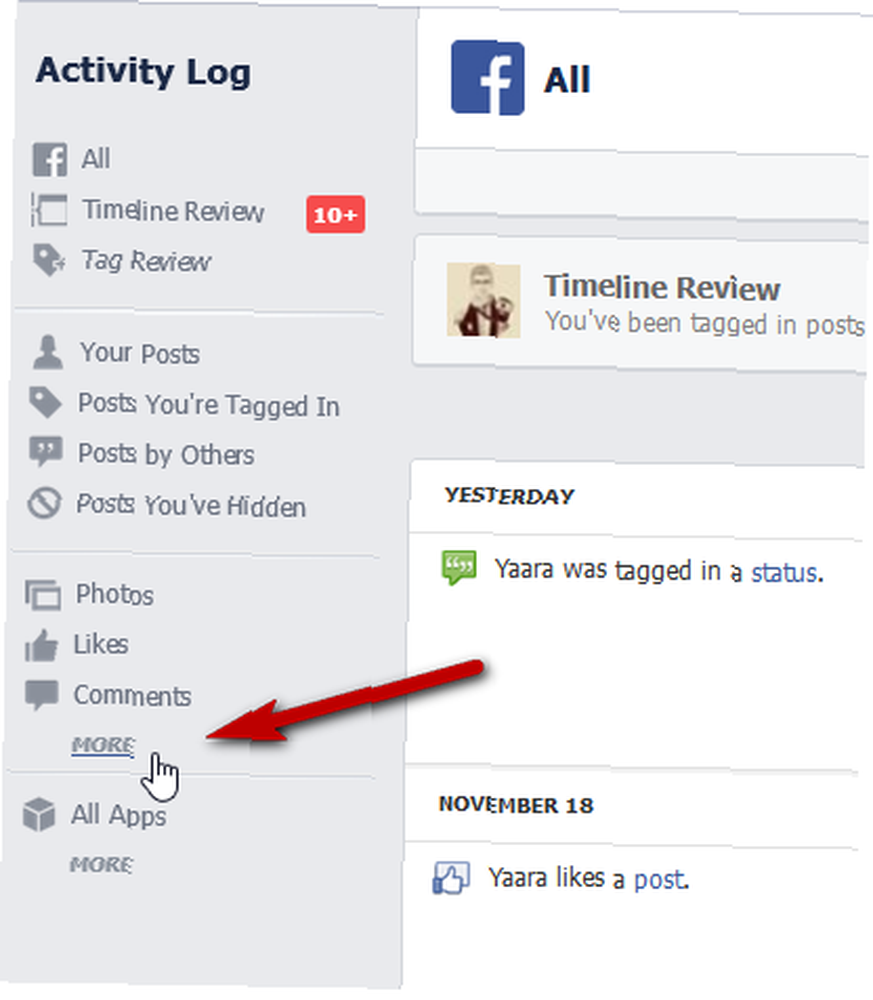Expand MORE under Comments
Image resolution: width=873 pixels, height=1000 pixels.
(x=103, y=744)
